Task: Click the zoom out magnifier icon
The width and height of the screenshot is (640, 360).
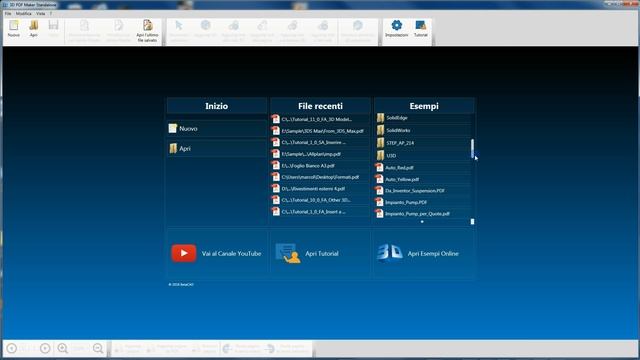Action: point(98,348)
